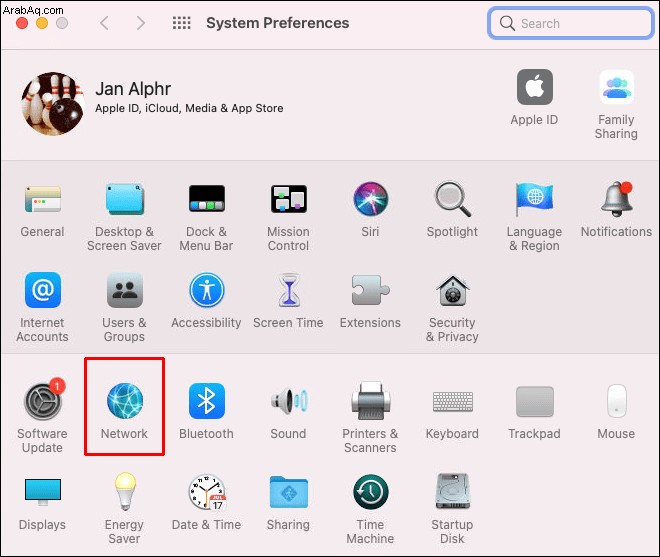Go back with the left arrow
660x557 pixels.
tap(104, 23)
